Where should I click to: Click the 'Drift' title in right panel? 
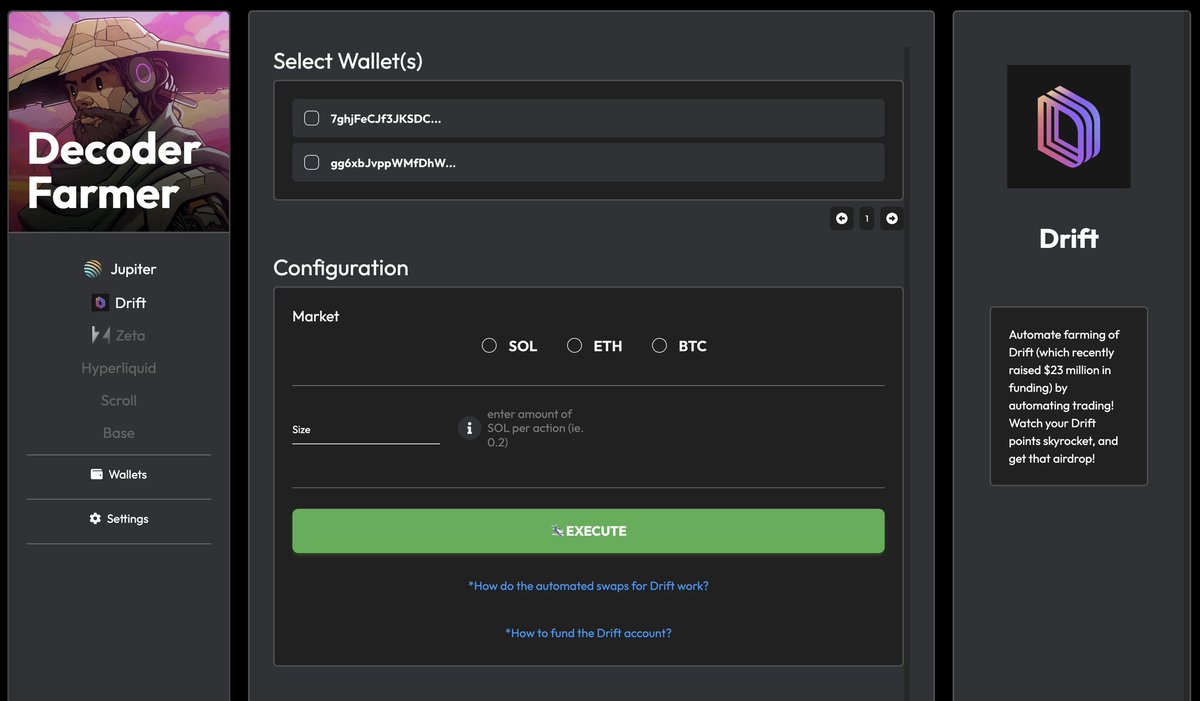(1069, 238)
